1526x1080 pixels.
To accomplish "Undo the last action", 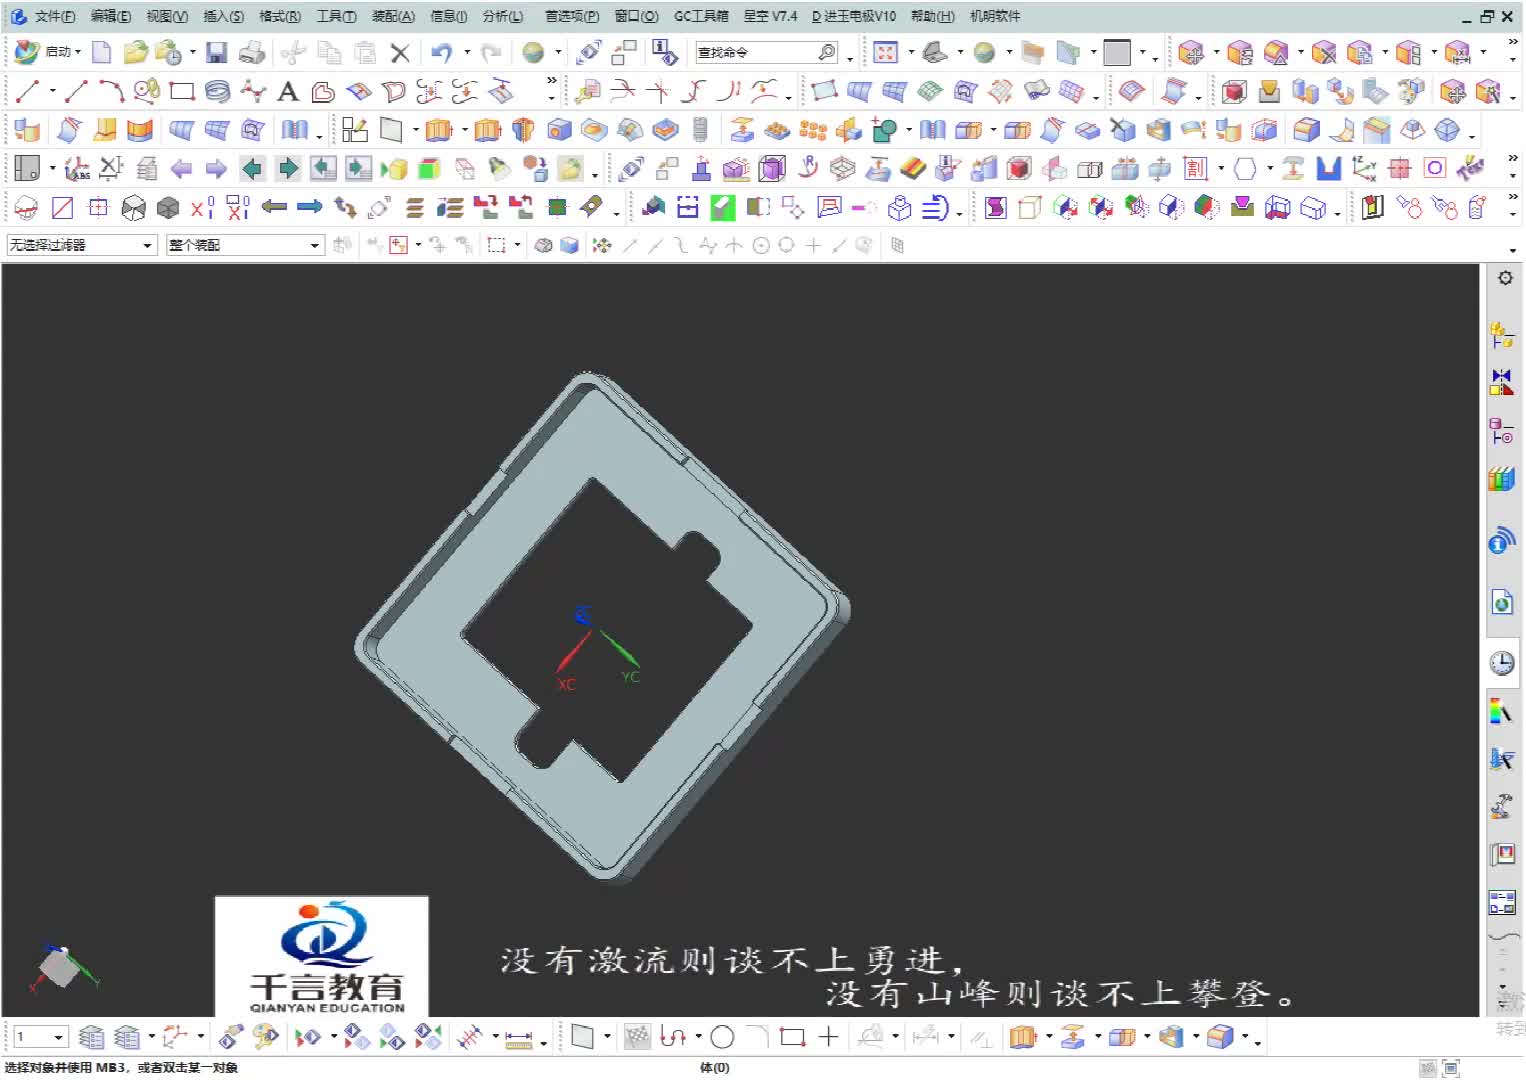I will pyautogui.click(x=441, y=52).
